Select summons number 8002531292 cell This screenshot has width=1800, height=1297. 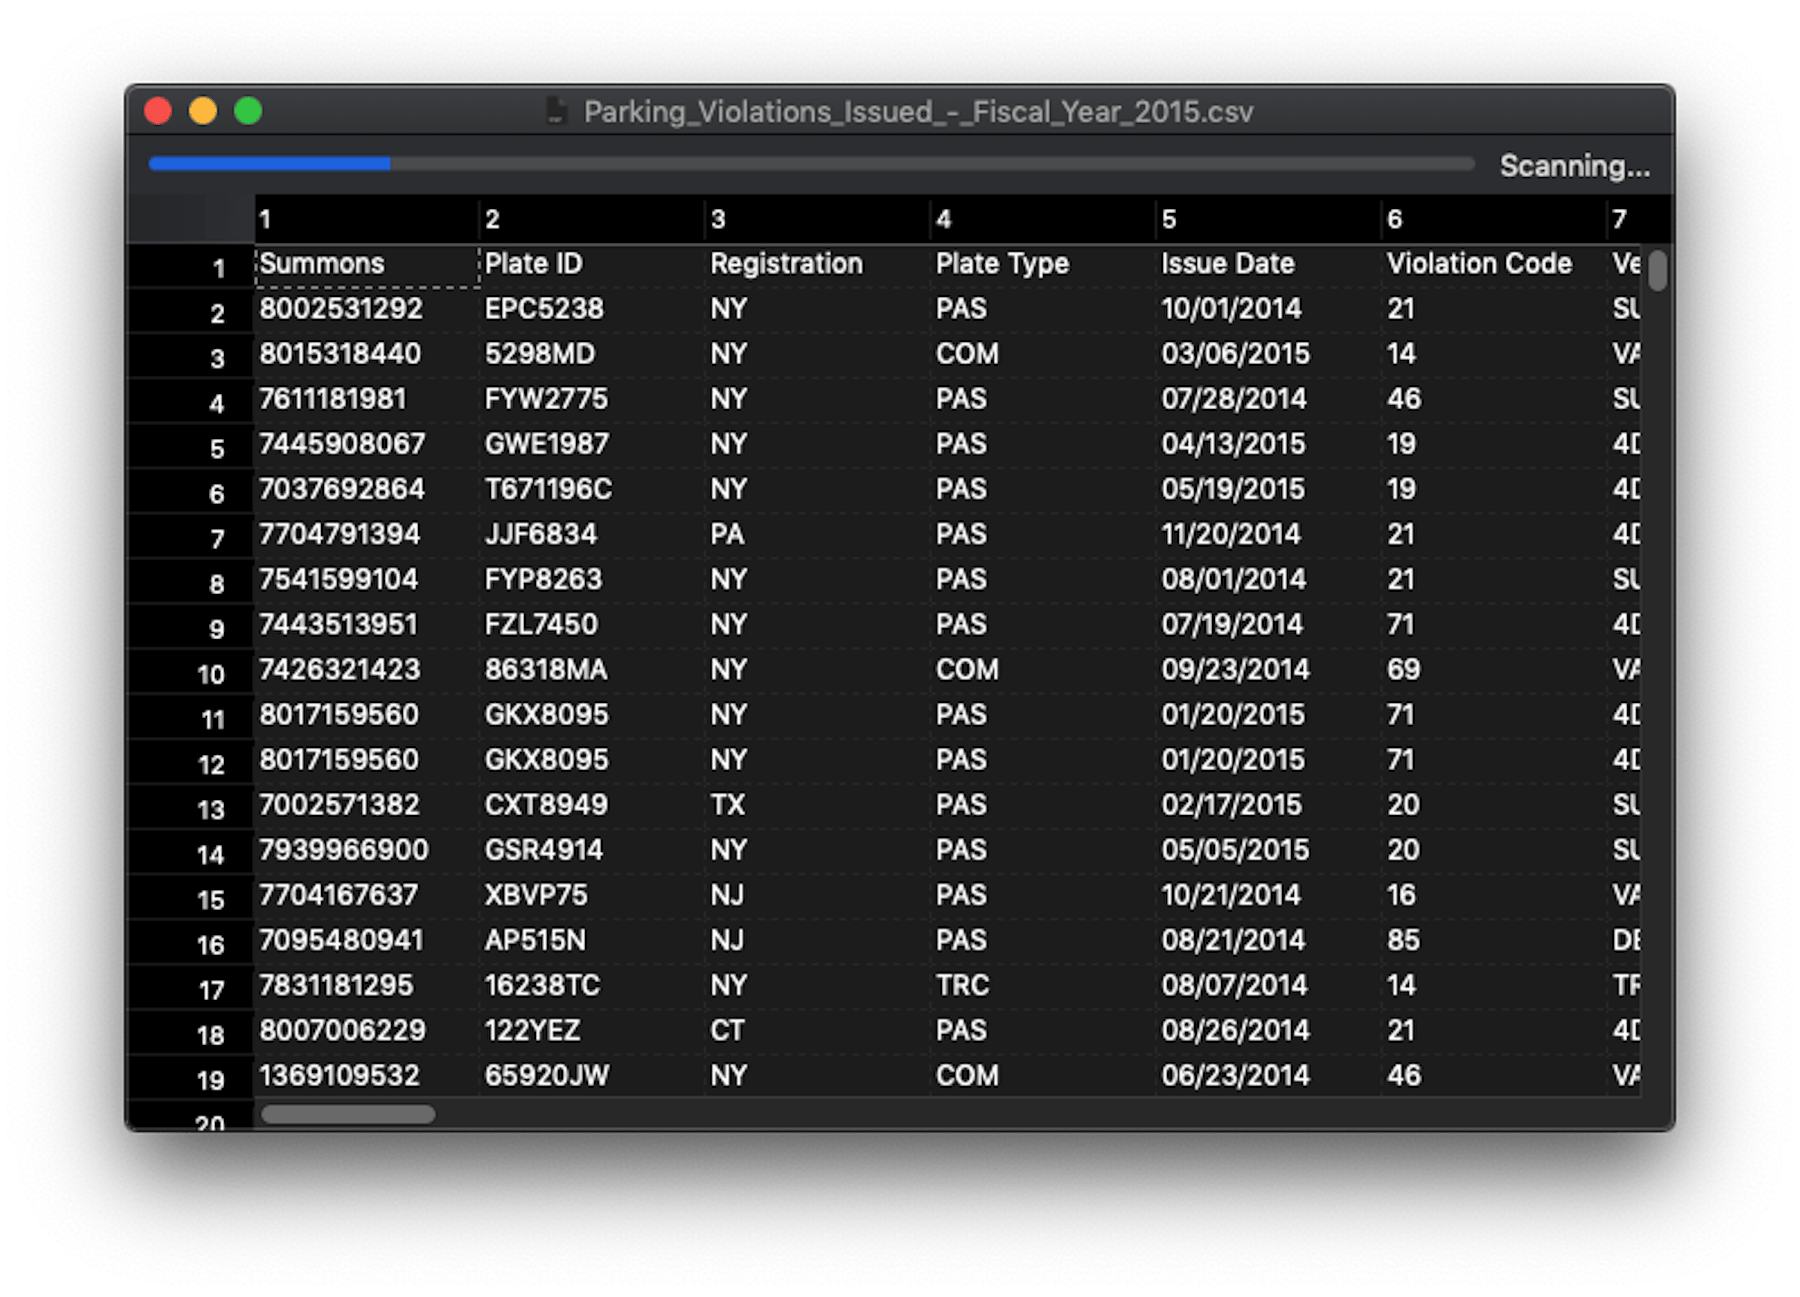(x=366, y=309)
